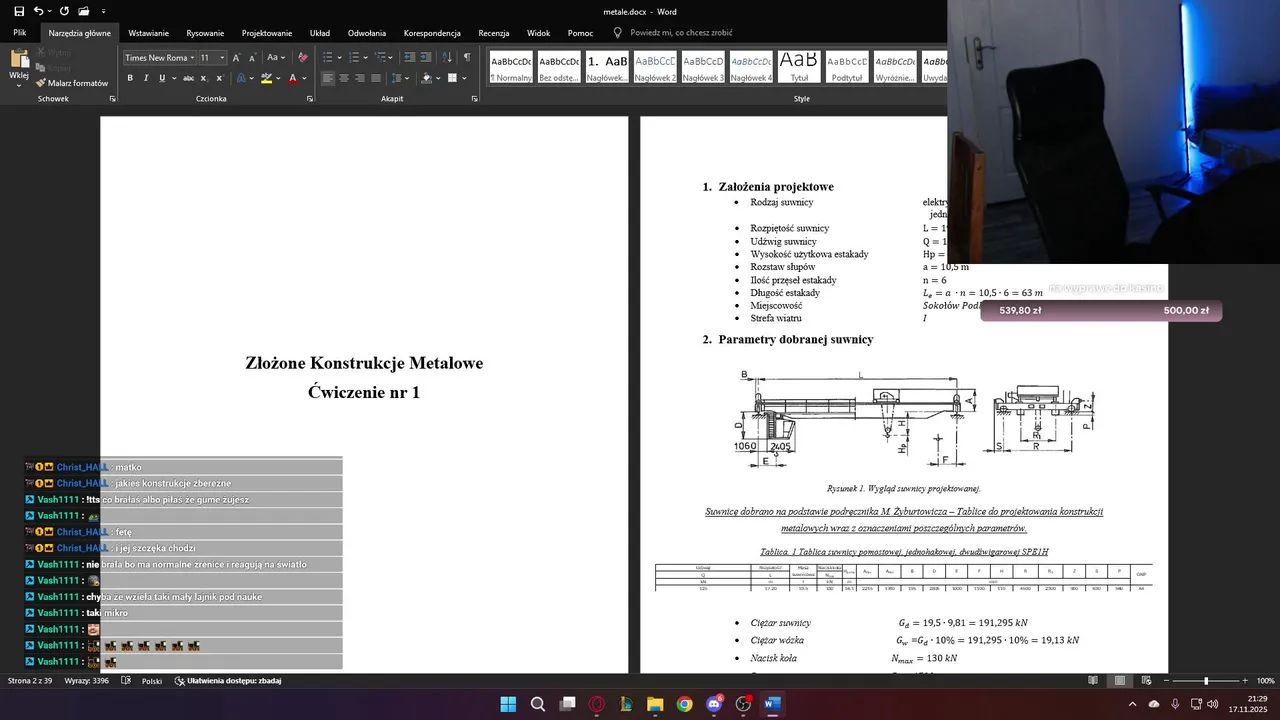Screen dimensions: 1280x720
Task: Apply the Nagłówek 2 style
Action: (655, 67)
